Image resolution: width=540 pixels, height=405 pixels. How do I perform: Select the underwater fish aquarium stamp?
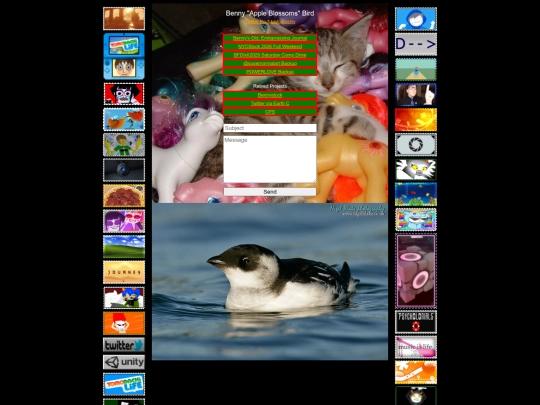click(x=416, y=195)
